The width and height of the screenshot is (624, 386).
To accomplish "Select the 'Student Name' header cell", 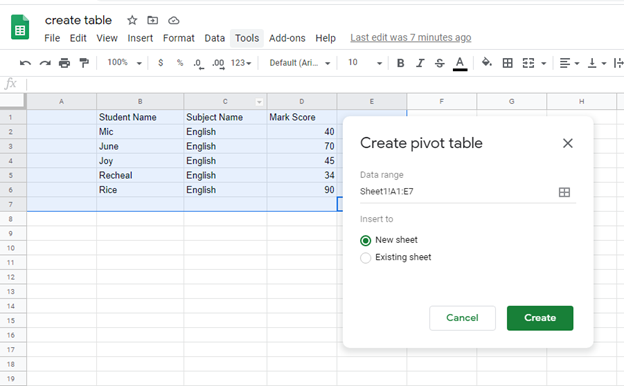I will [x=140, y=117].
